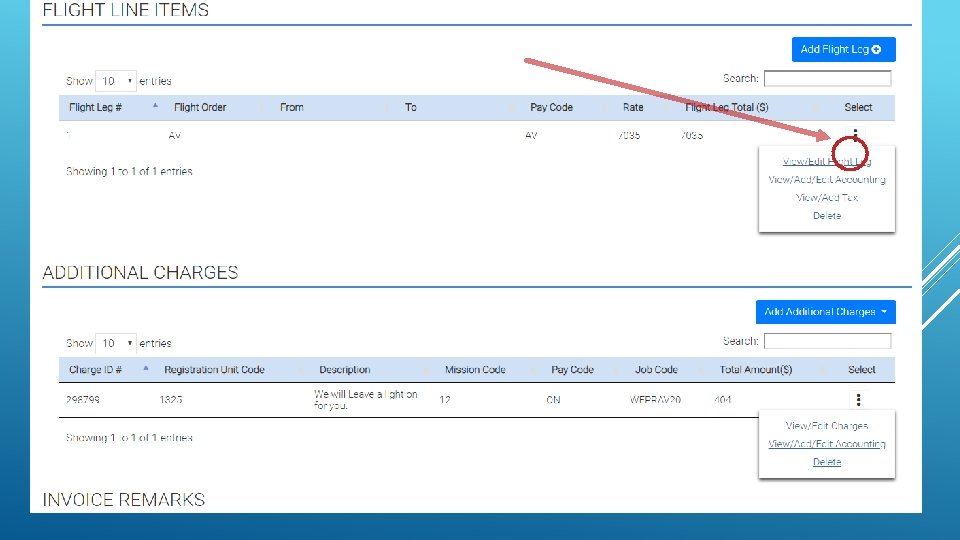The image size is (960, 540).
Task: Click the Rate value 7035 cell
Action: tap(629, 135)
